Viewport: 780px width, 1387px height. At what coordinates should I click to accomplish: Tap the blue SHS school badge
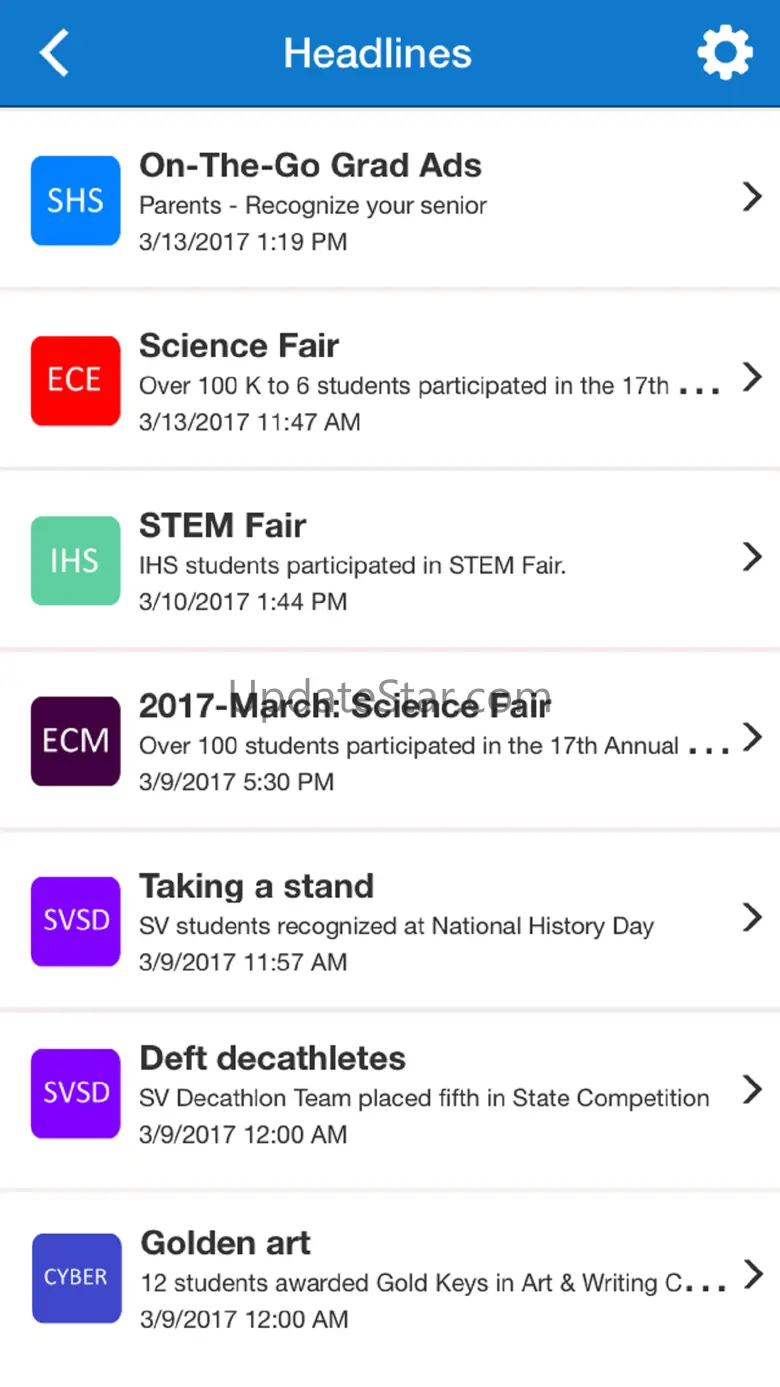76,201
